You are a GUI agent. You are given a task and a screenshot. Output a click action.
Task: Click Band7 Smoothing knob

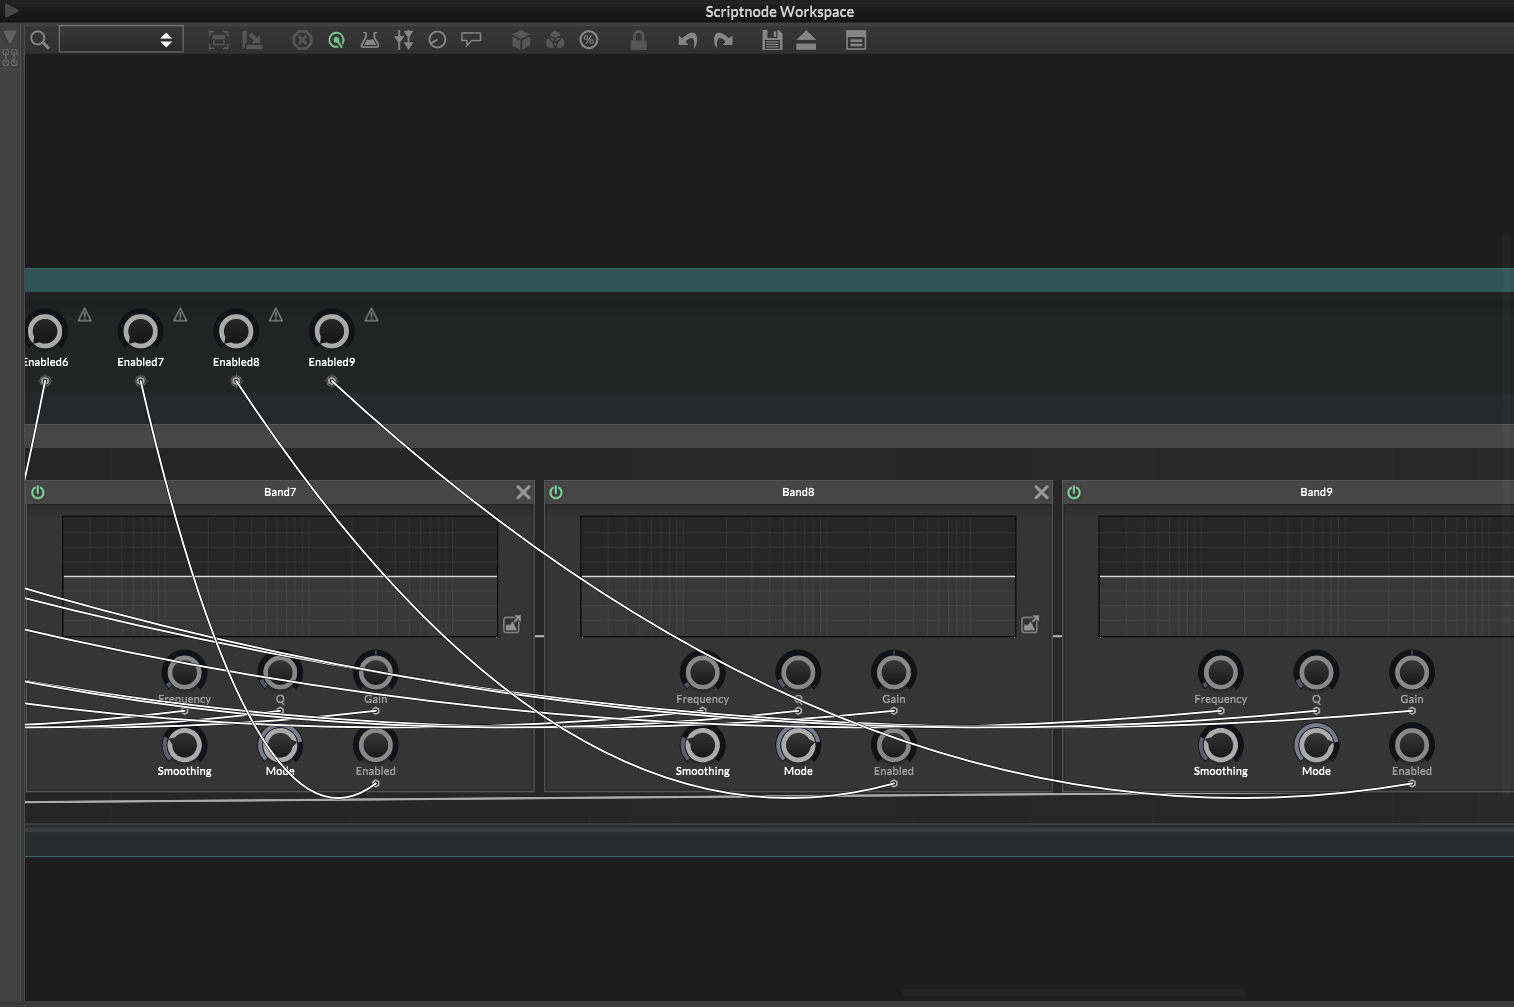(184, 745)
